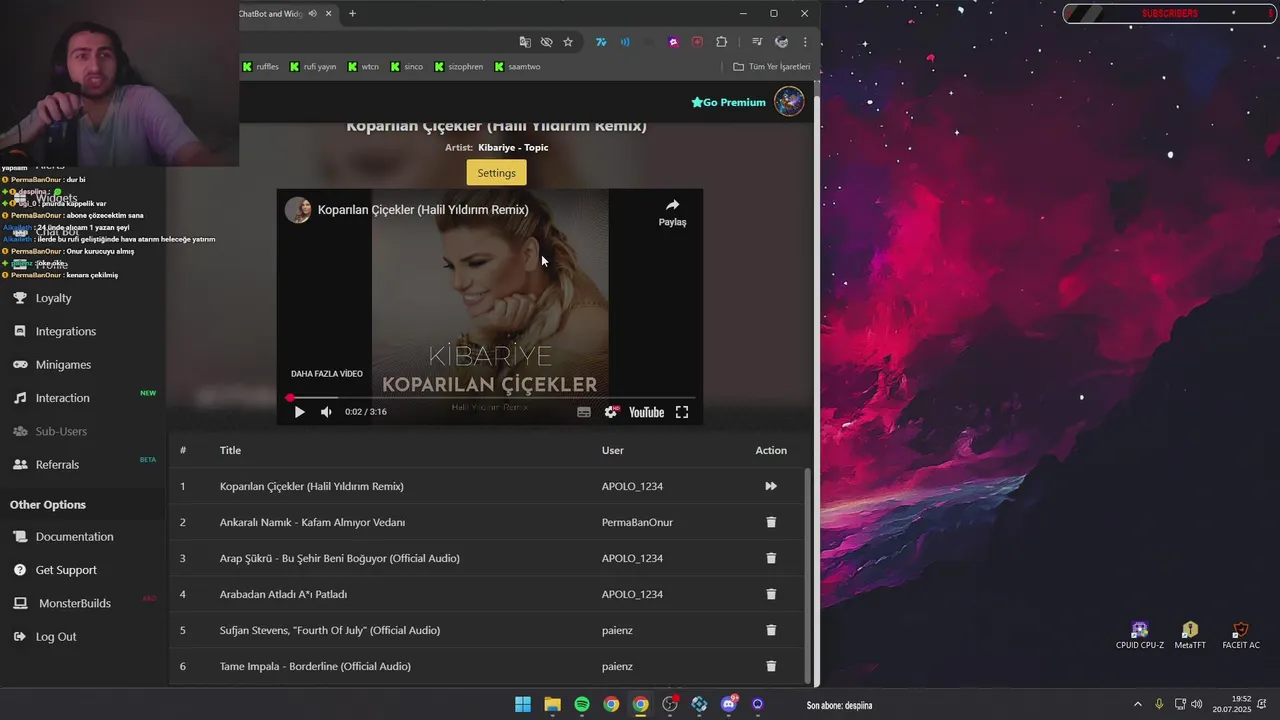Open DAHA FAZLA VİDEO panel

(327, 374)
